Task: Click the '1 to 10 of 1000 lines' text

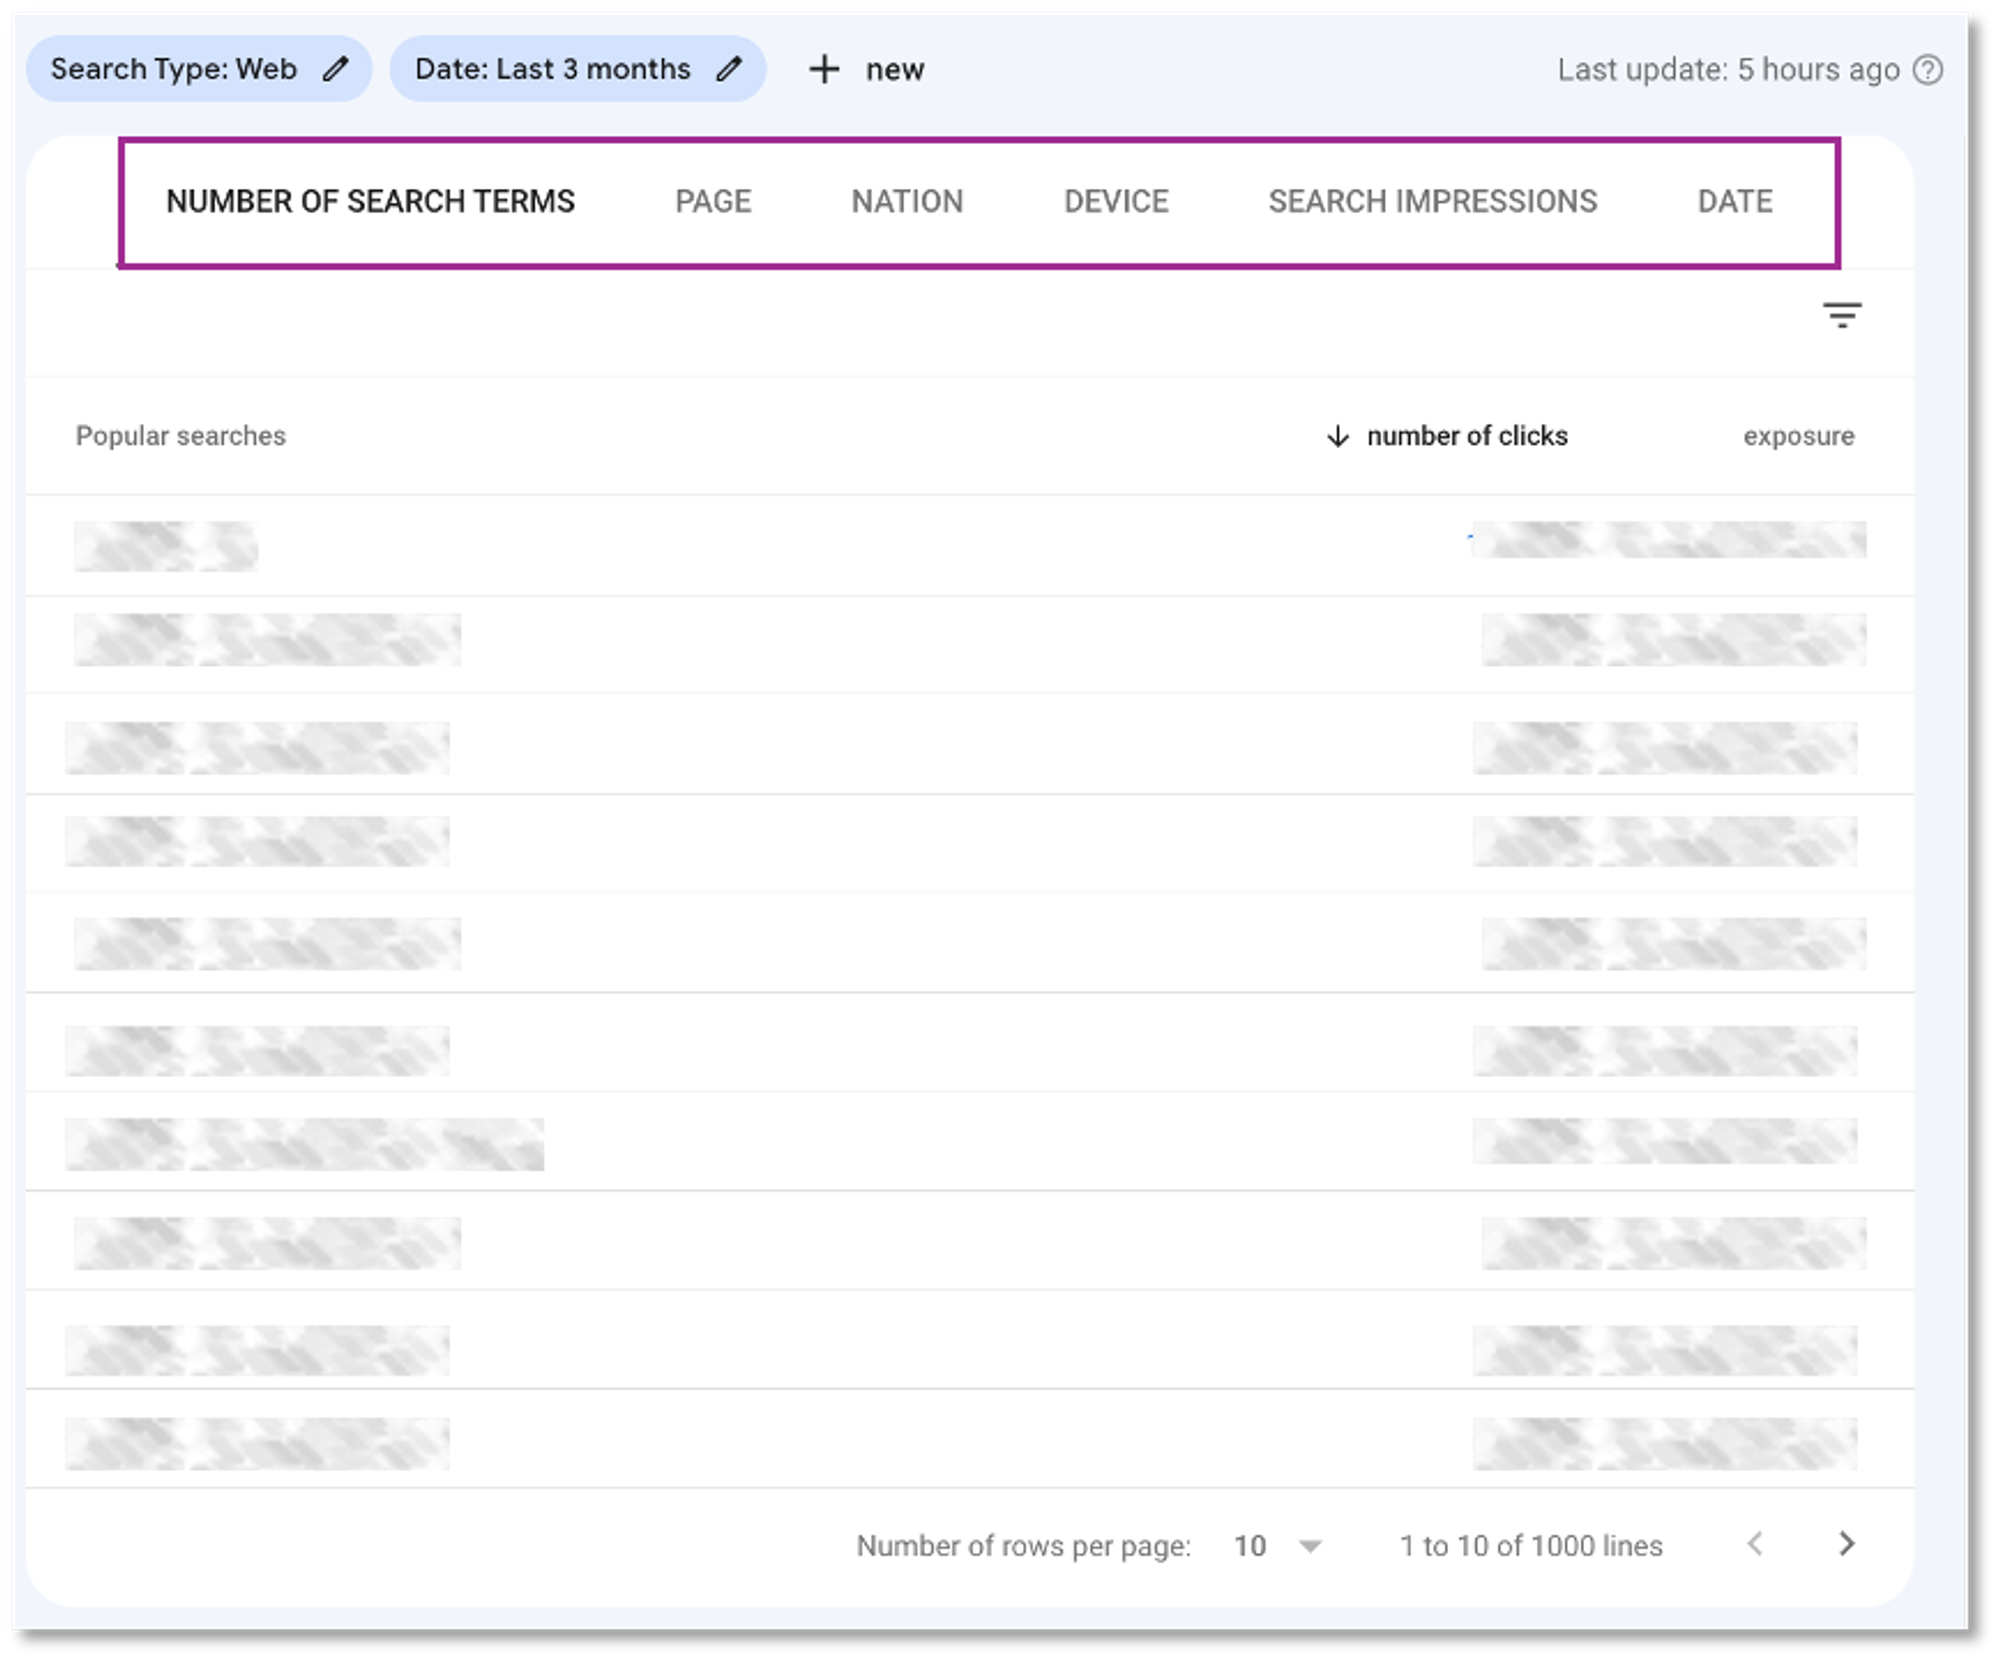Action: tap(1531, 1546)
